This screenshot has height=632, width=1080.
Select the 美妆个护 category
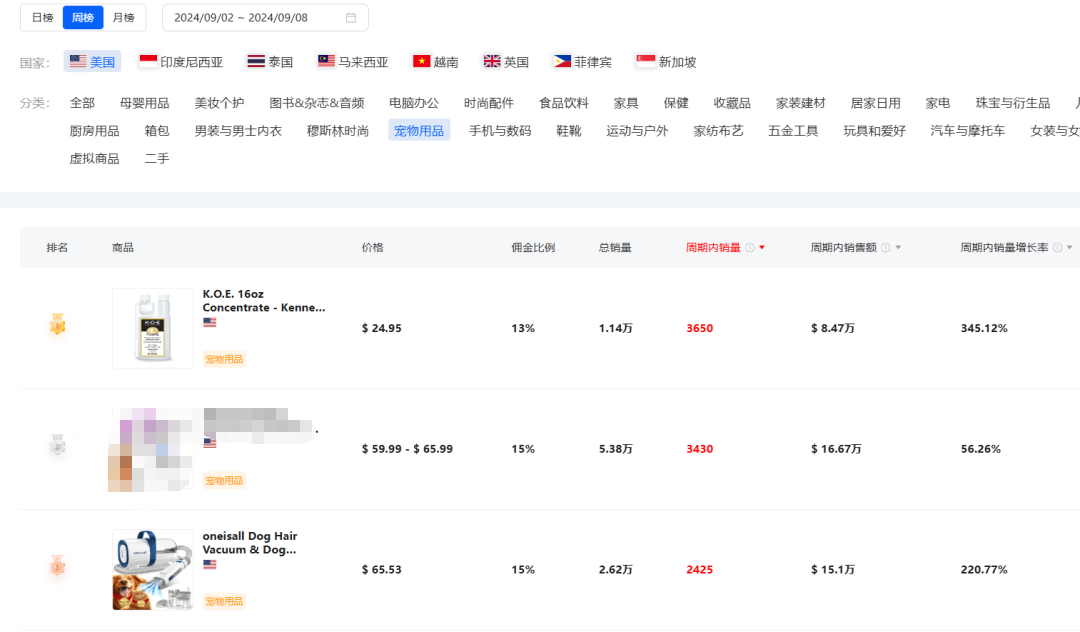[219, 103]
